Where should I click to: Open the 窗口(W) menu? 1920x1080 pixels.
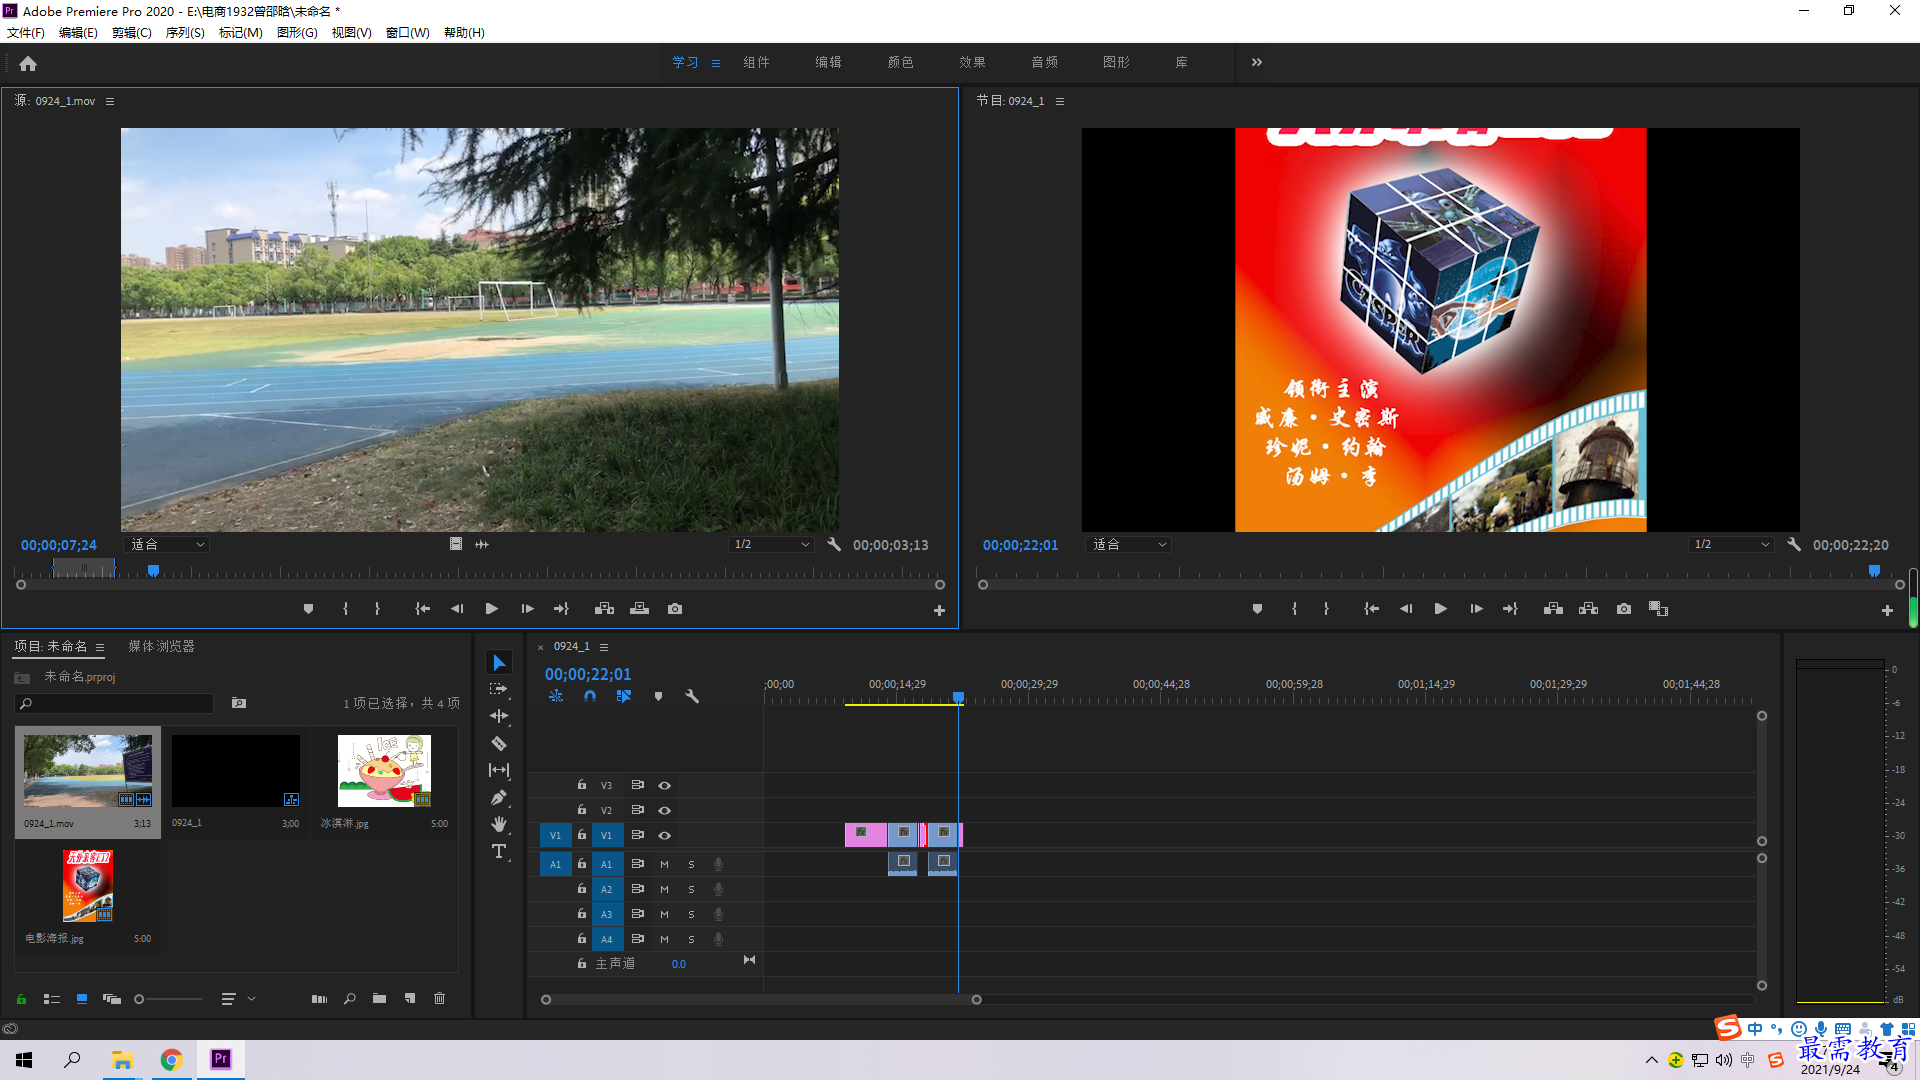407,33
